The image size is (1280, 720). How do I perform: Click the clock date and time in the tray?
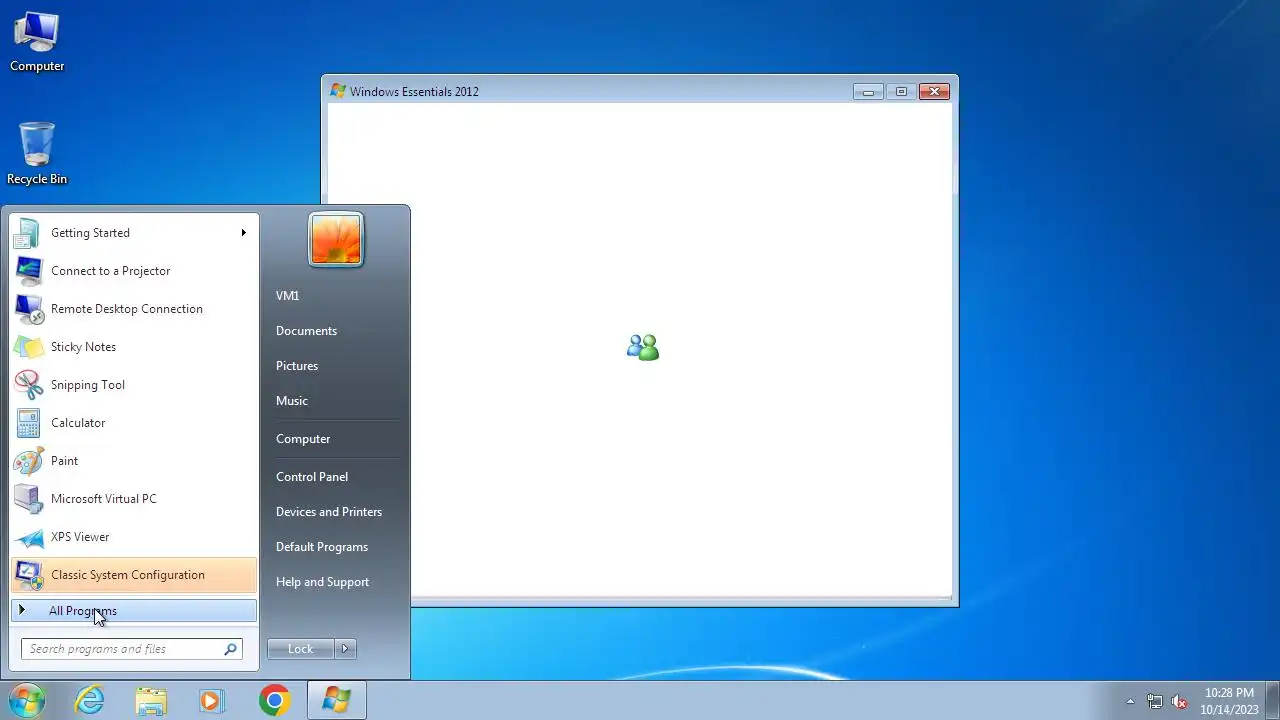(1229, 701)
